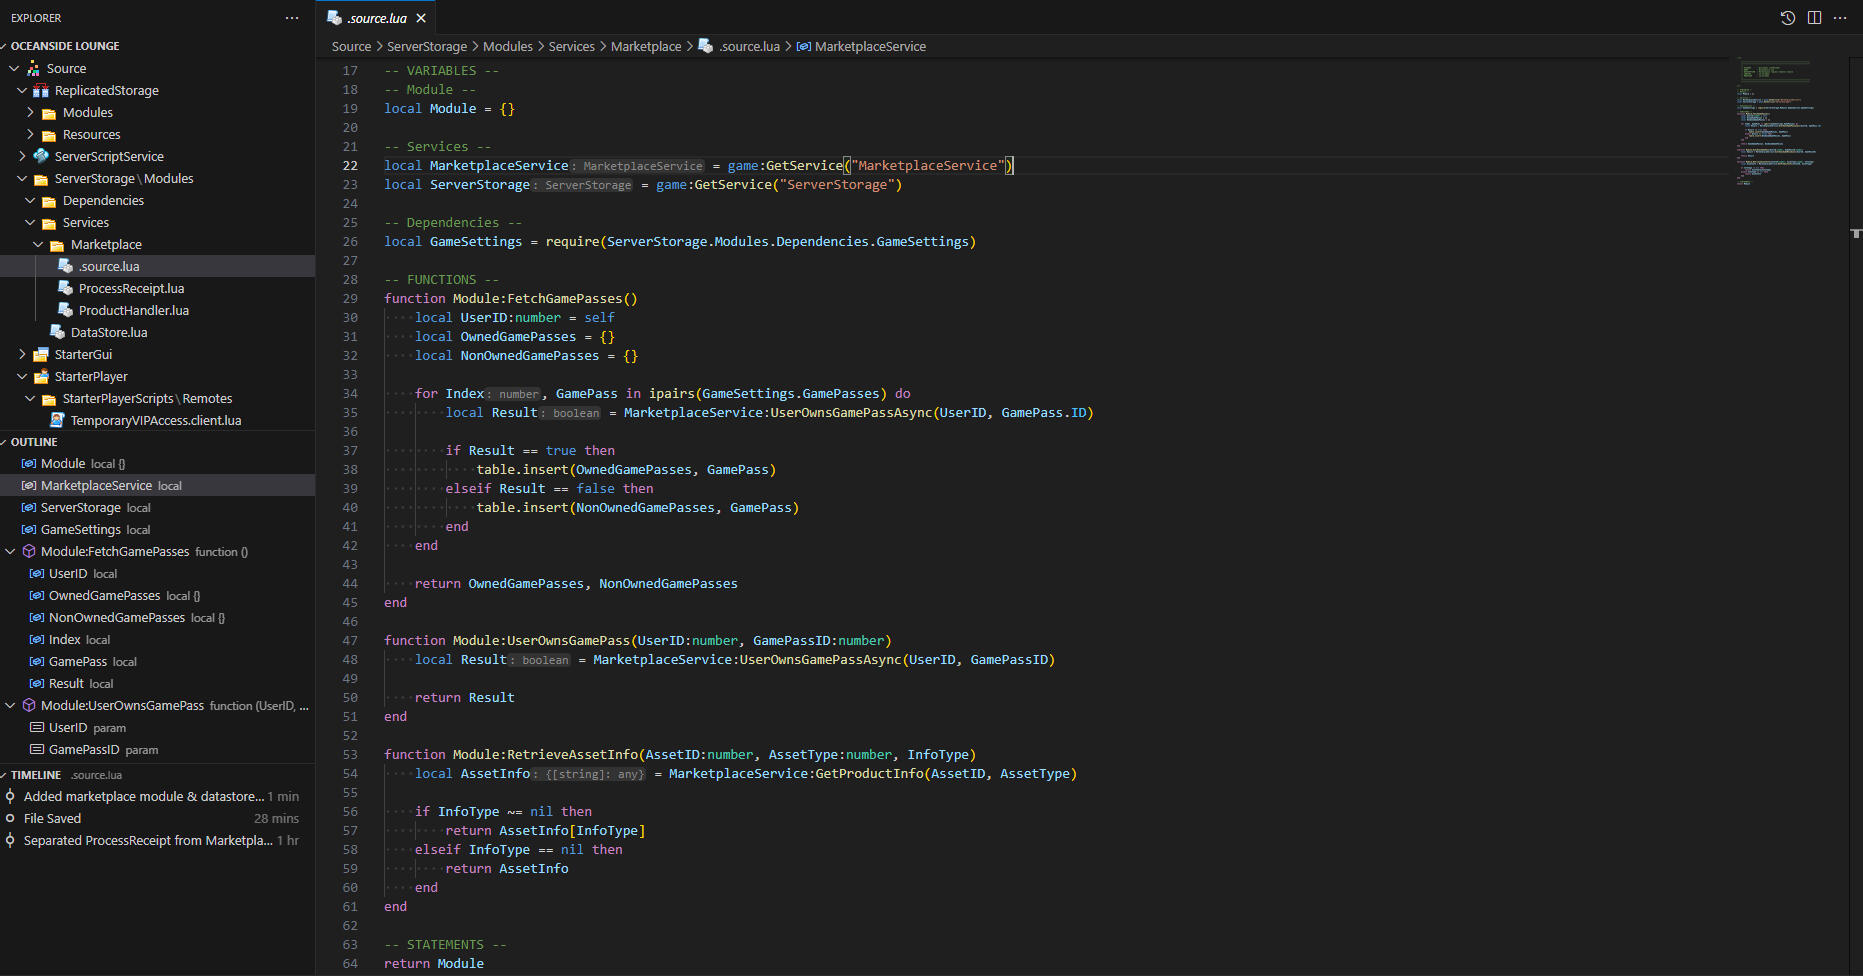Click the return Module statement
1863x976 pixels.
(x=434, y=963)
